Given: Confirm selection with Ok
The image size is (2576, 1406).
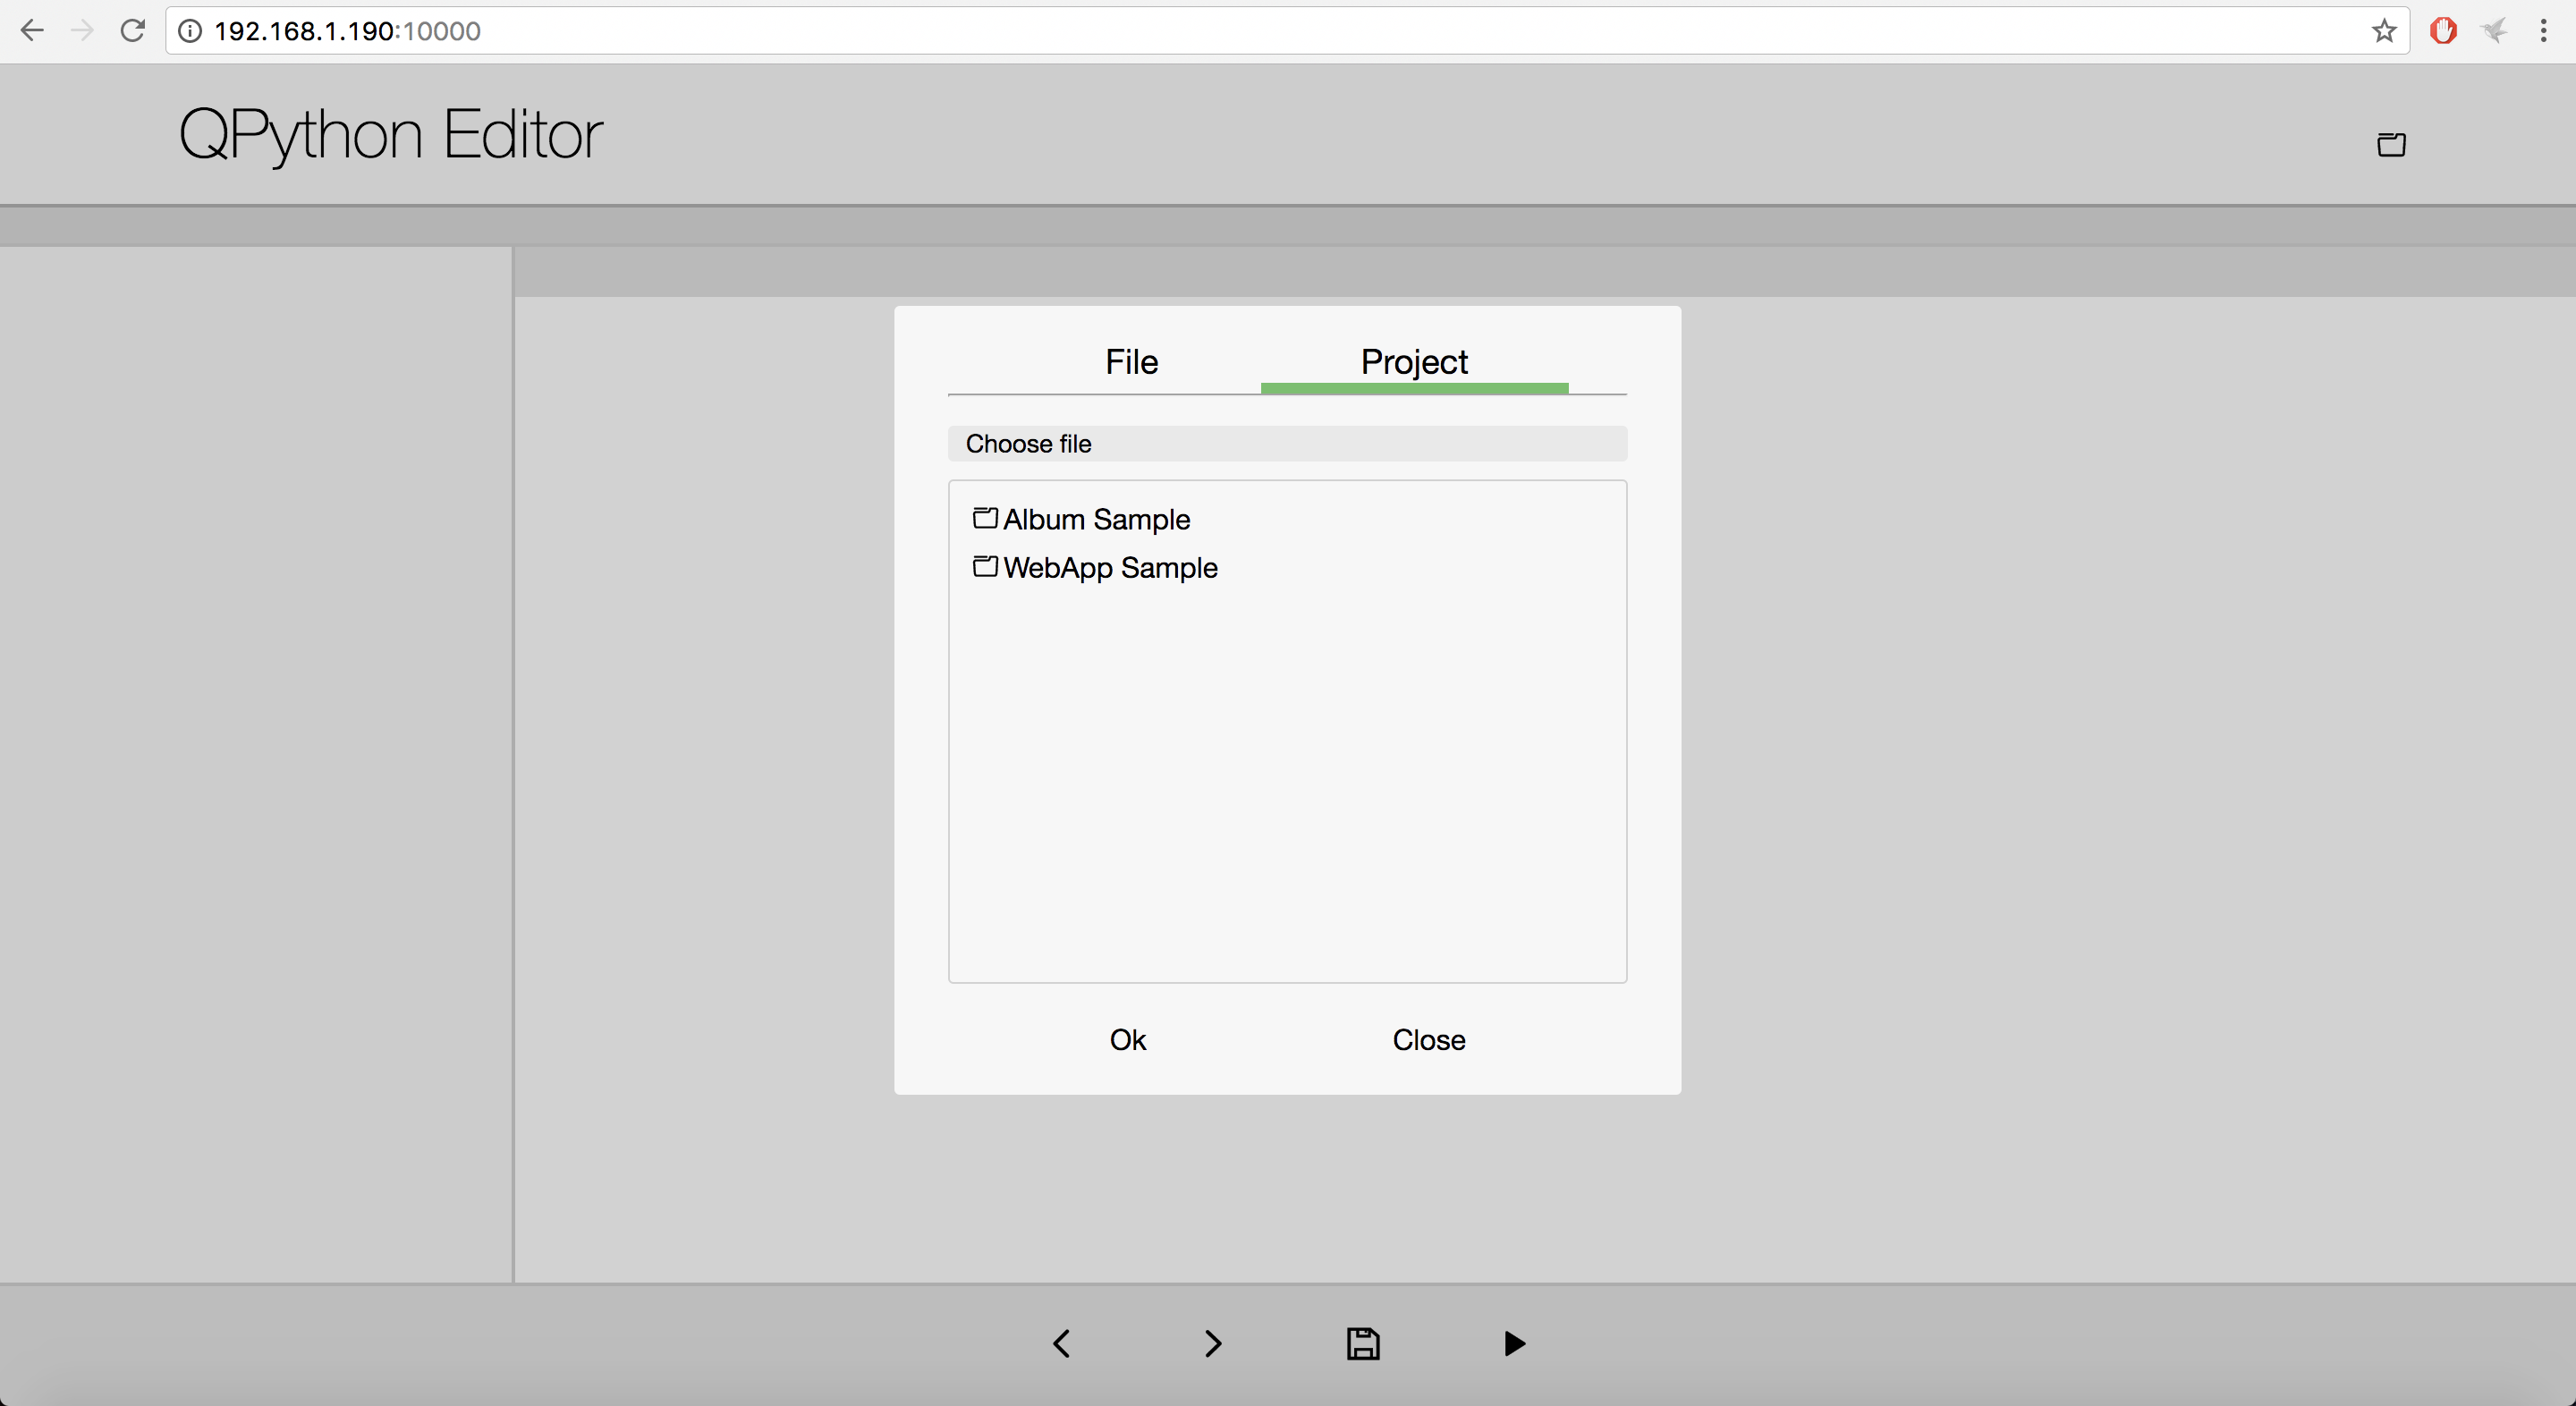Looking at the screenshot, I should click(x=1127, y=1039).
